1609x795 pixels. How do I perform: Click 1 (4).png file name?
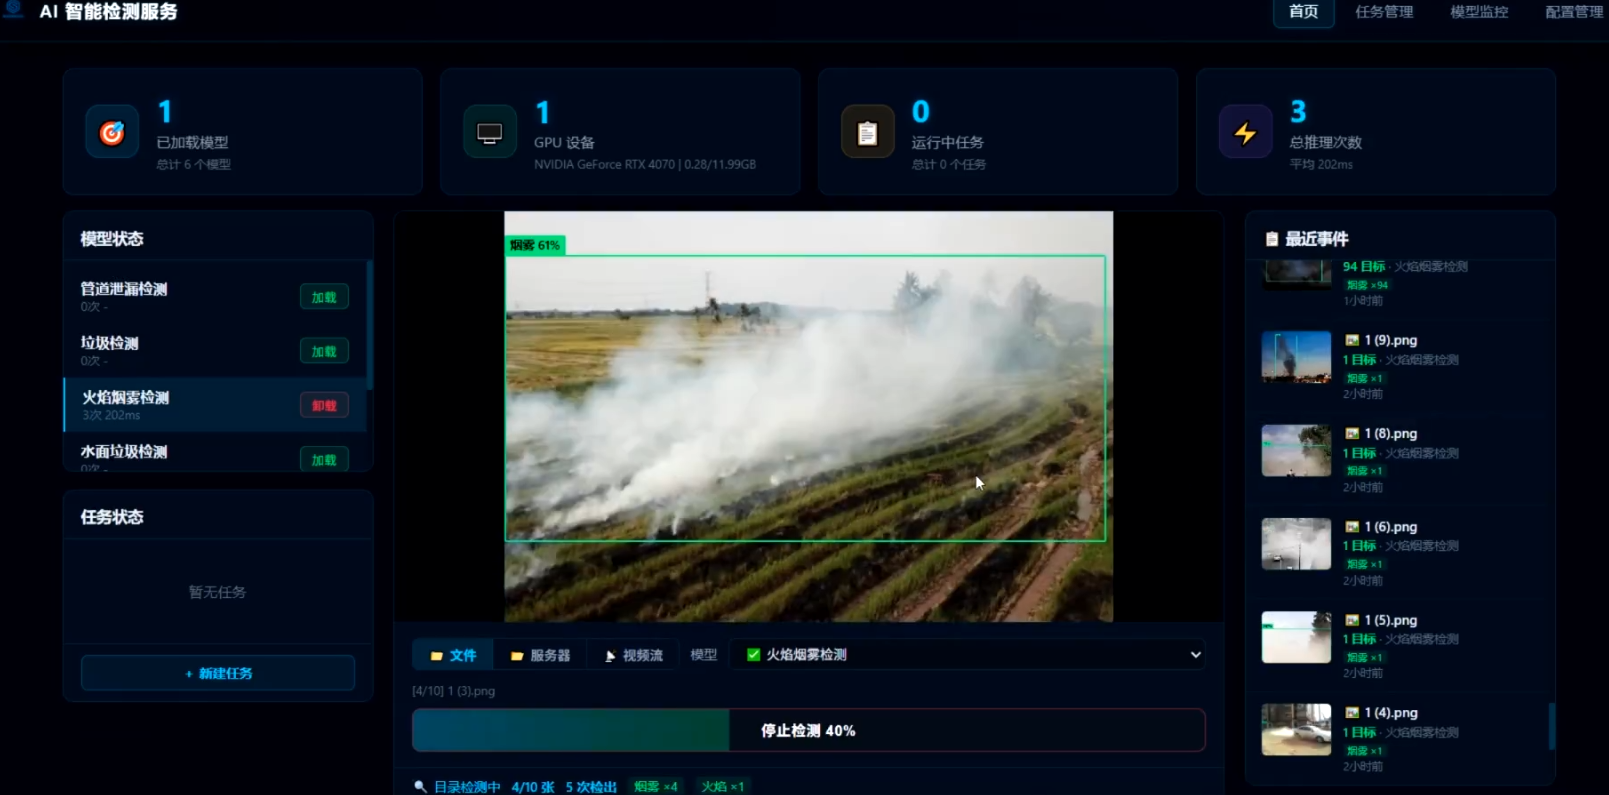pos(1391,713)
